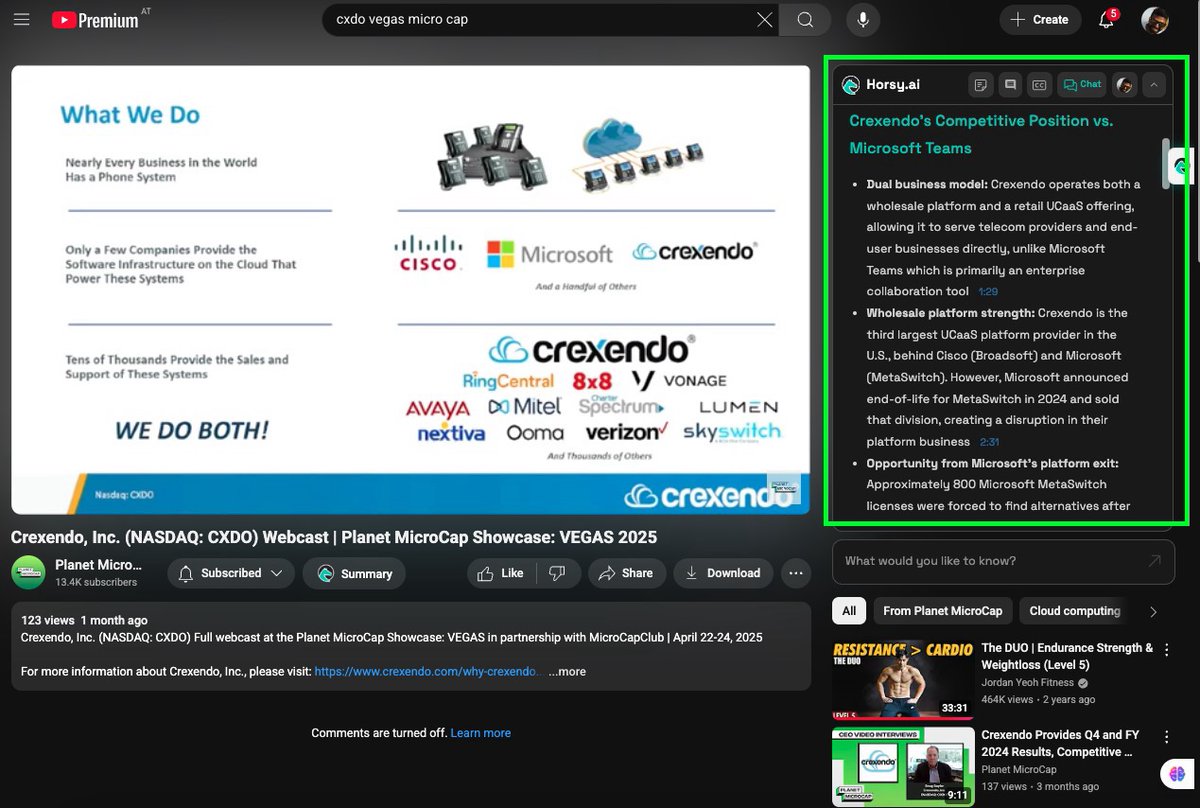Open 'Learn more' about comments turned off

click(480, 733)
